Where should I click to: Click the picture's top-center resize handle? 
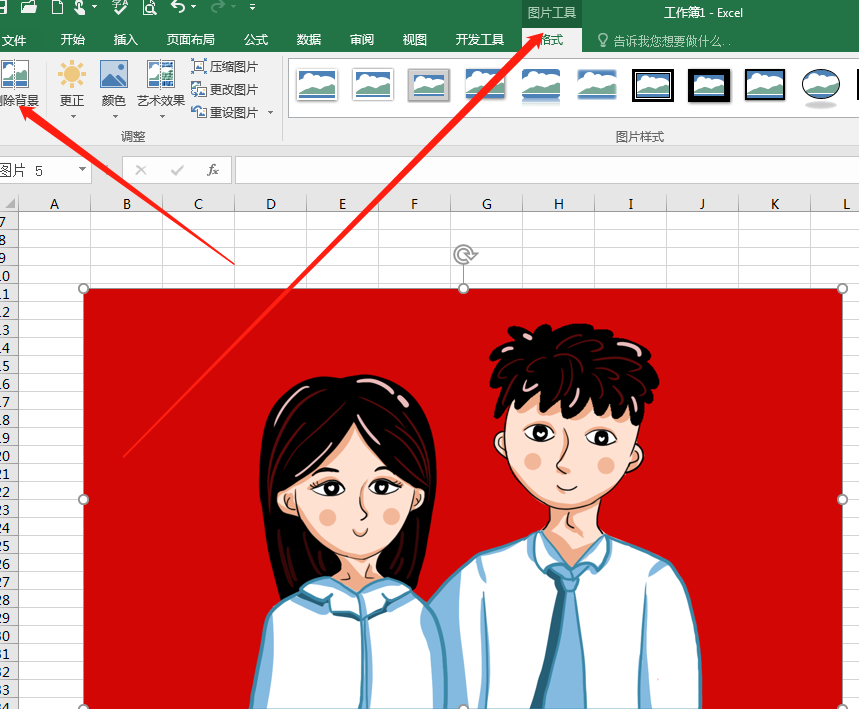463,288
